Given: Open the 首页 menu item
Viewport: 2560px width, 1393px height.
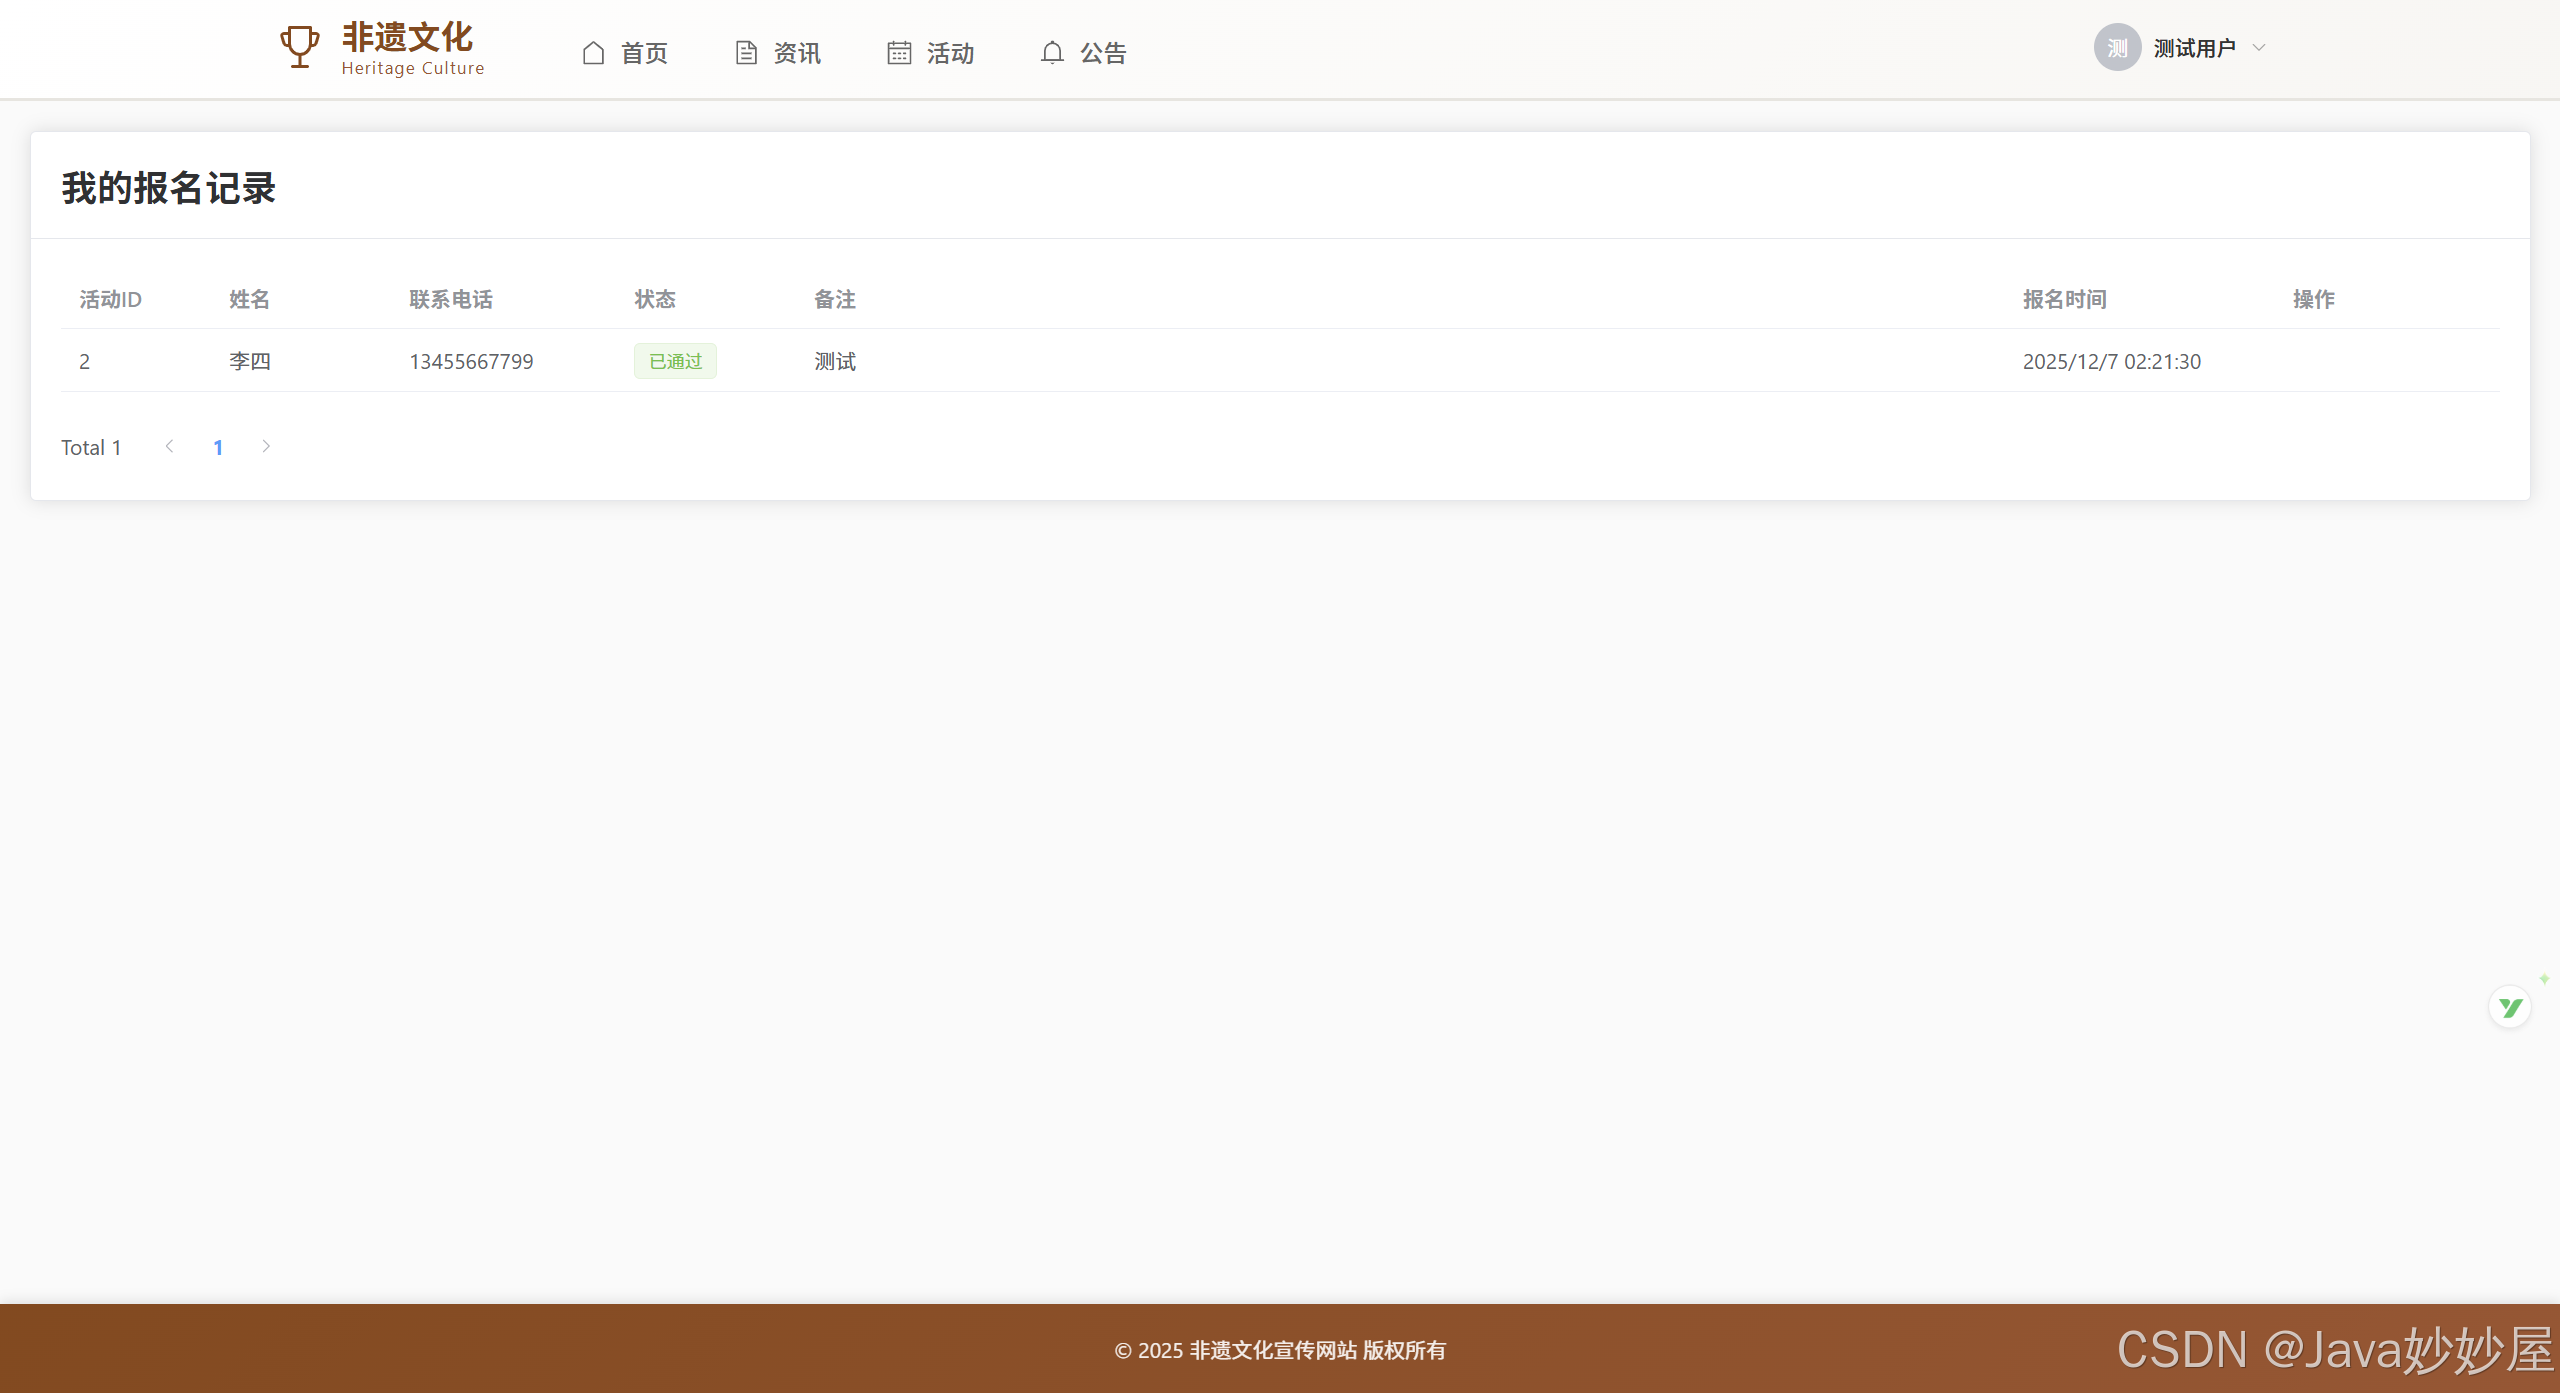Looking at the screenshot, I should tap(644, 53).
